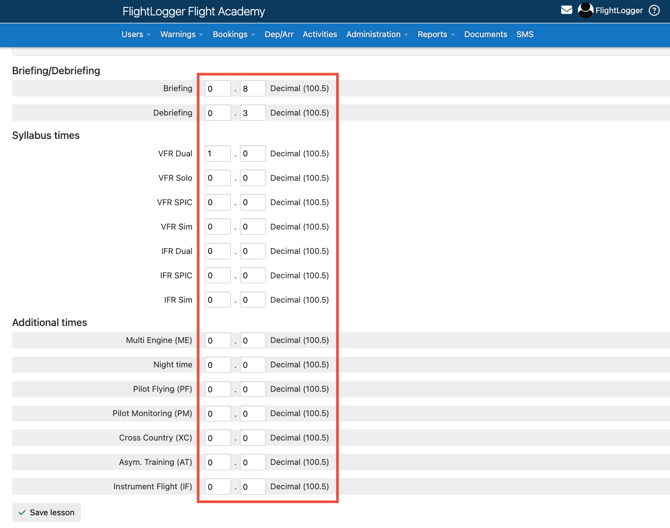Viewport: 670px width, 528px height.
Task: Click the Night time hours field
Action: point(217,365)
